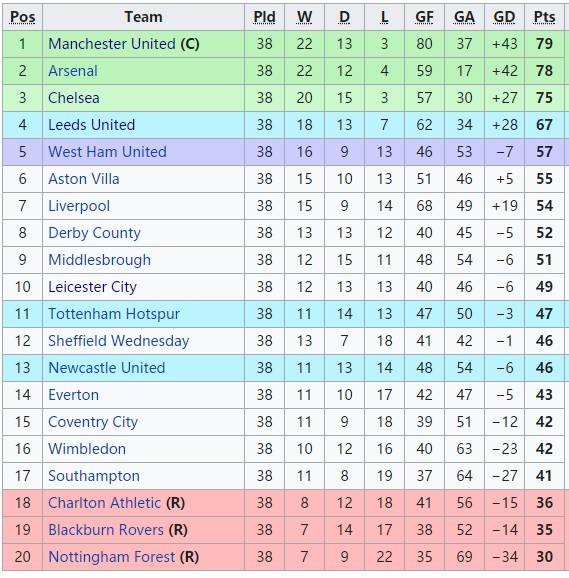
Task: Open the Nottingham Forest link
Action: pos(112,557)
